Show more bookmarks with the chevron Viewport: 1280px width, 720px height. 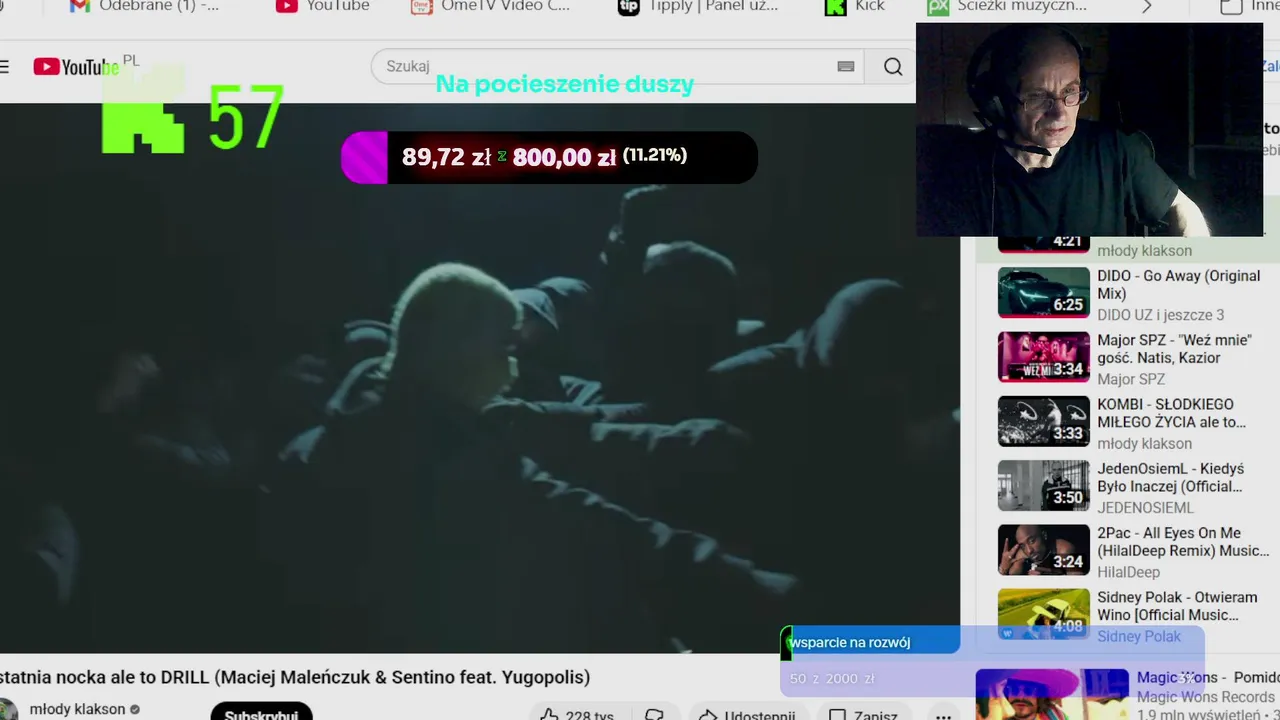[1147, 6]
